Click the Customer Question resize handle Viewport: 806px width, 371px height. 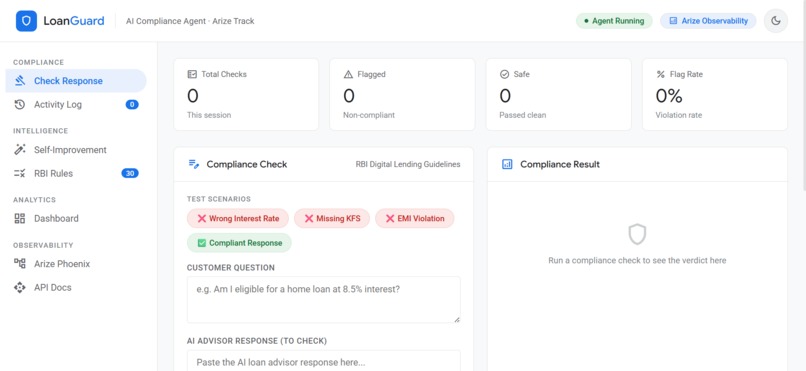tap(456, 319)
